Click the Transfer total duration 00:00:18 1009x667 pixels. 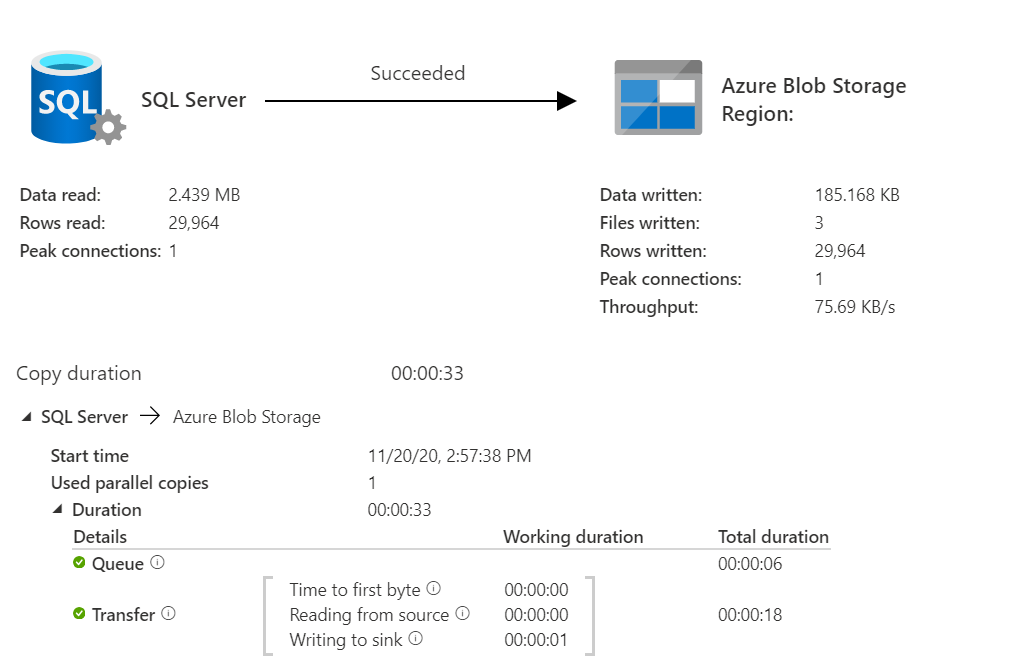coord(750,615)
